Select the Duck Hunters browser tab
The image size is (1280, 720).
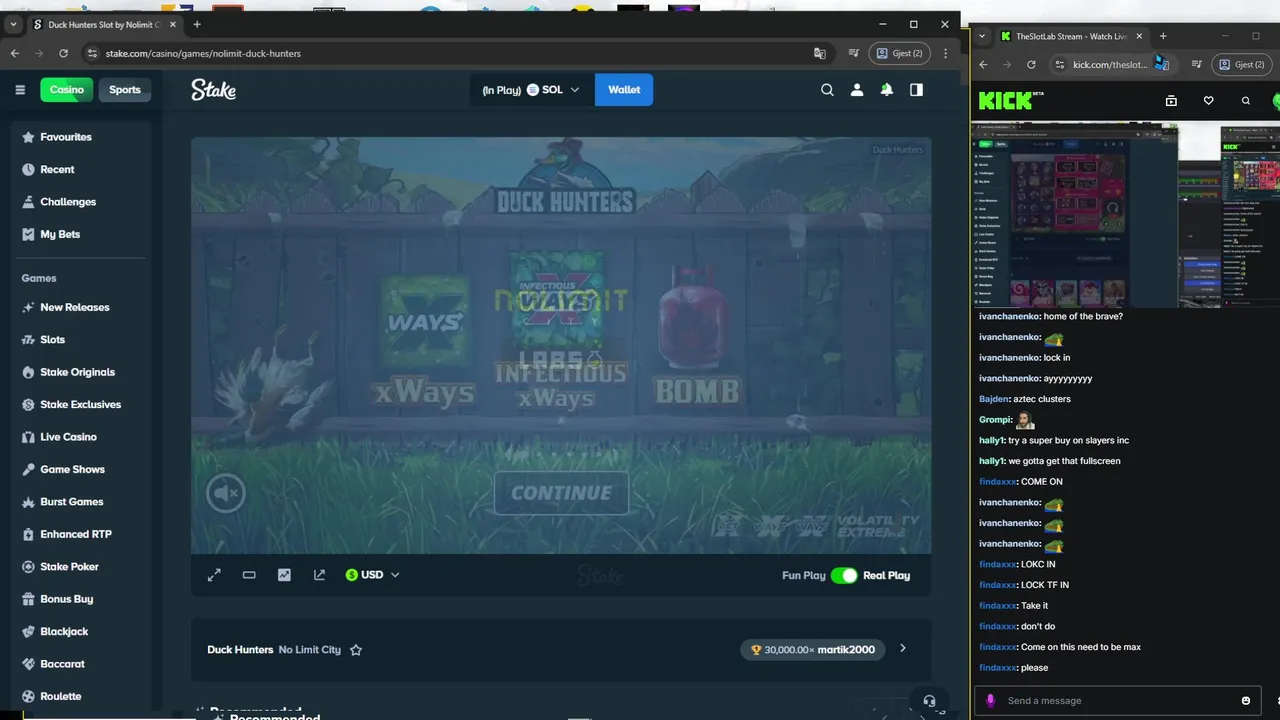(x=103, y=24)
